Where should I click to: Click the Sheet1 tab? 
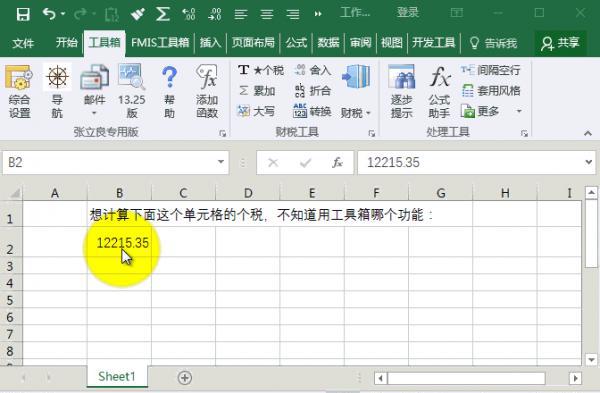pyautogui.click(x=117, y=377)
